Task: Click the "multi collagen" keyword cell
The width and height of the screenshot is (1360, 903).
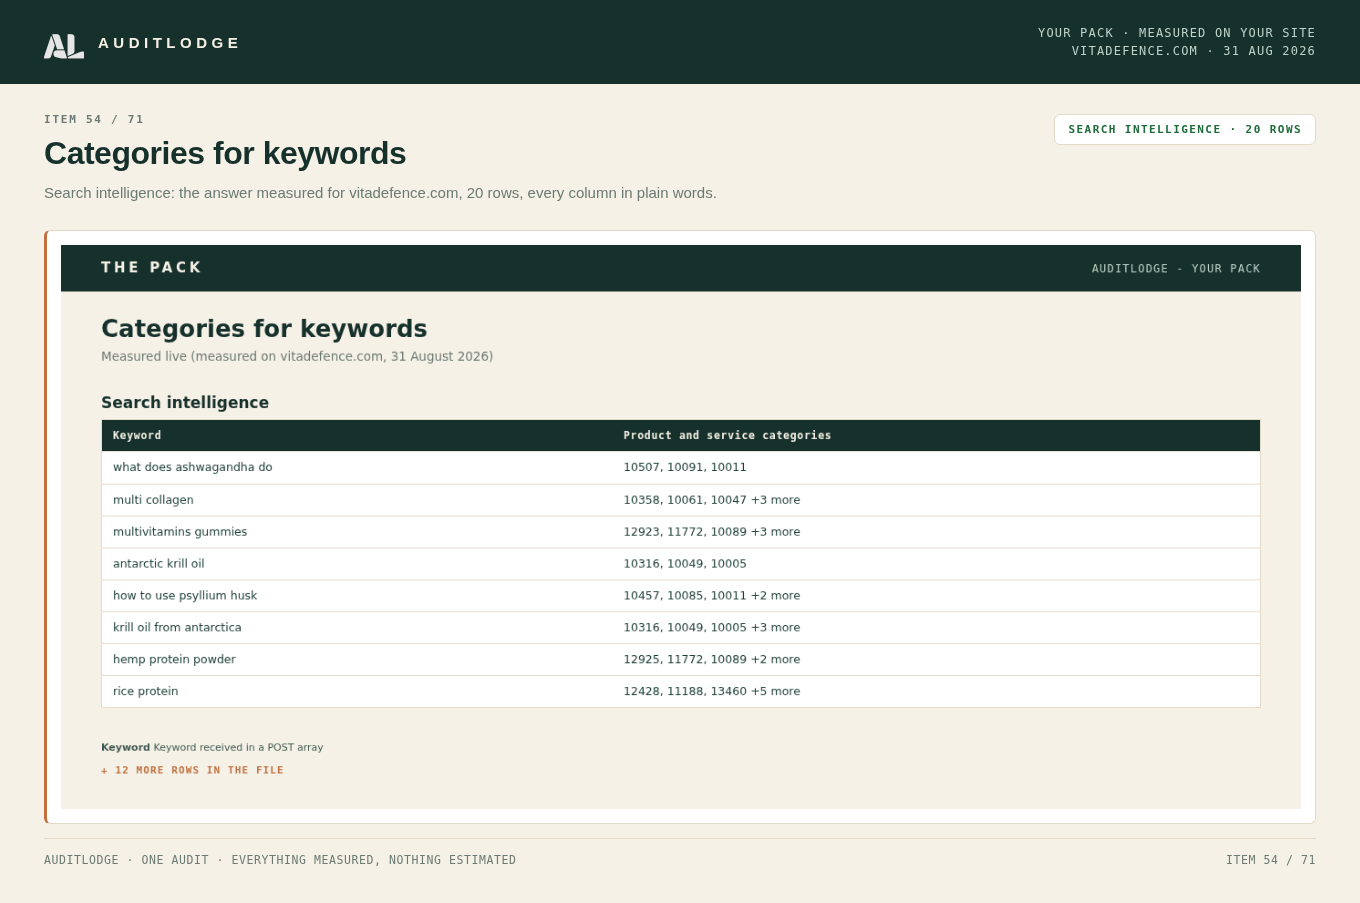Action: pos(153,500)
